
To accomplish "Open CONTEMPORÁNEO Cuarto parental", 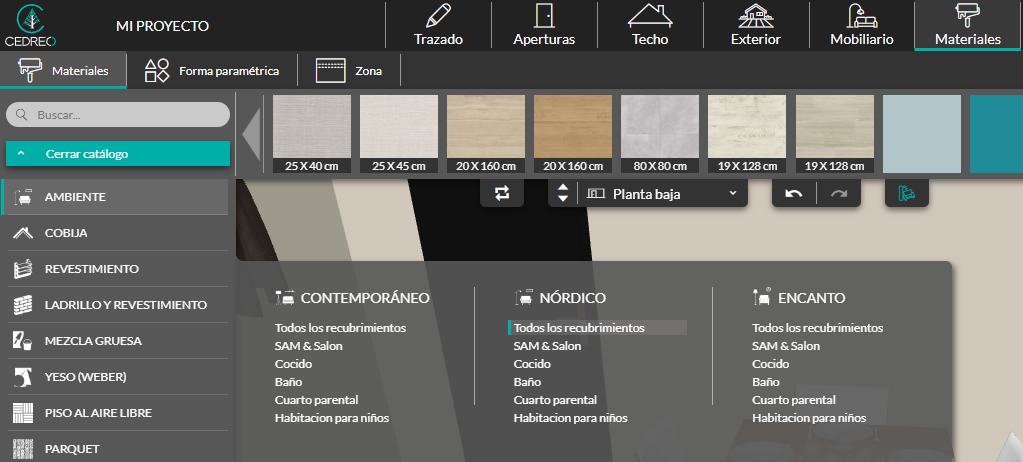I will click(x=316, y=400).
